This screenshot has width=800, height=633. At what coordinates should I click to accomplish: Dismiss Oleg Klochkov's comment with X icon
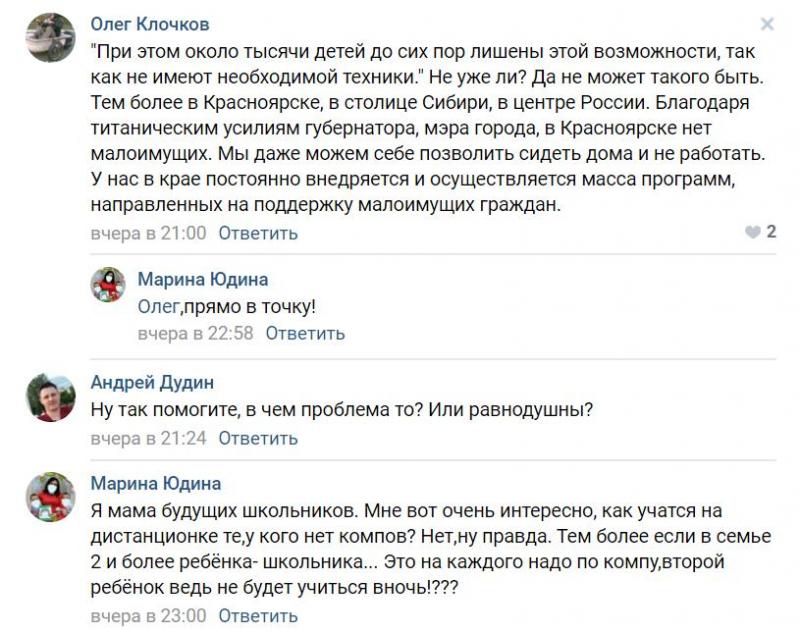pos(767,24)
